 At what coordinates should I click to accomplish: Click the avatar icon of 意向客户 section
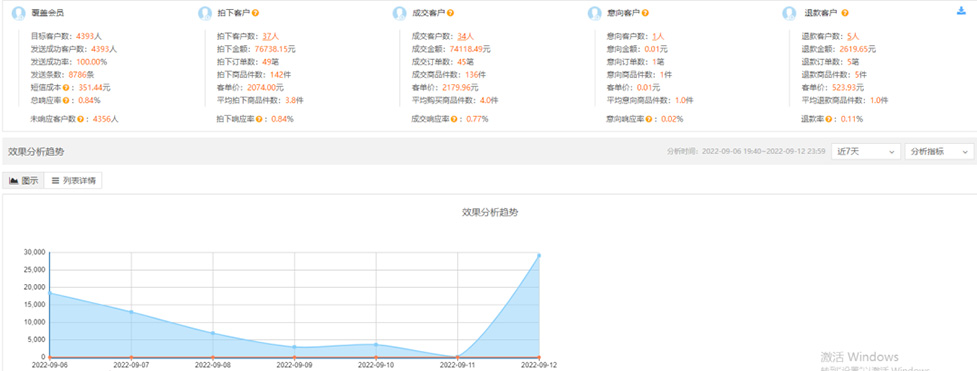[x=595, y=13]
